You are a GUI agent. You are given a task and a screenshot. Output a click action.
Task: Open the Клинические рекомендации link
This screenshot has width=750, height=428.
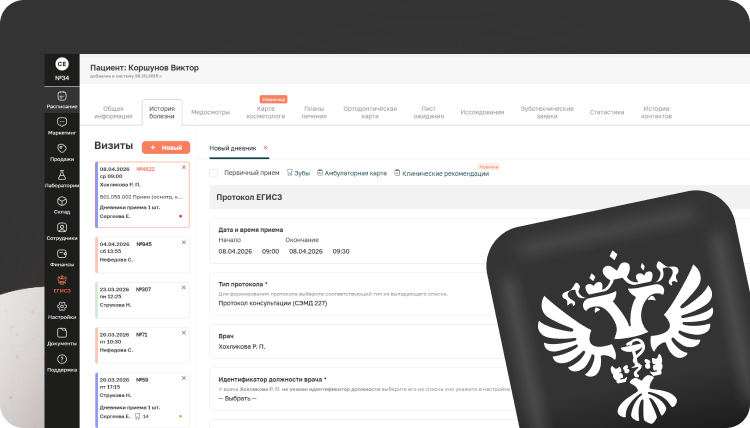tap(441, 173)
